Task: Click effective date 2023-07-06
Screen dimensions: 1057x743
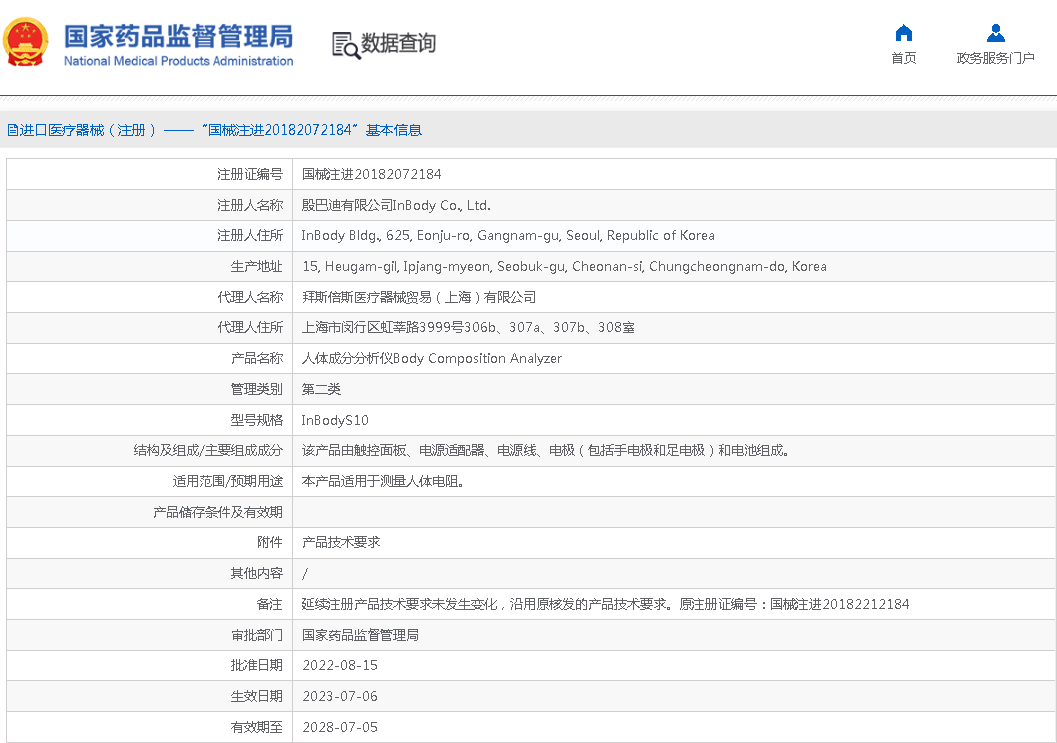Action: (x=340, y=696)
